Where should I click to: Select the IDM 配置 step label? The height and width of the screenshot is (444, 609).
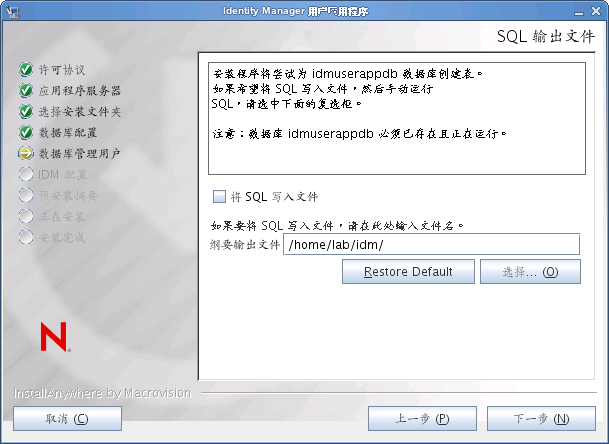pos(62,175)
